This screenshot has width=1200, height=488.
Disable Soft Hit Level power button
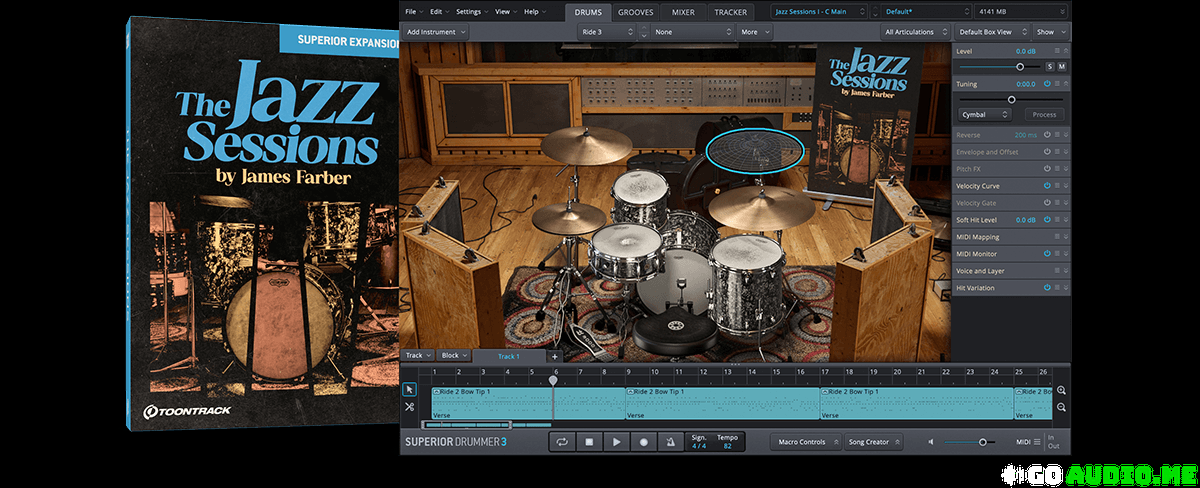(x=1047, y=220)
